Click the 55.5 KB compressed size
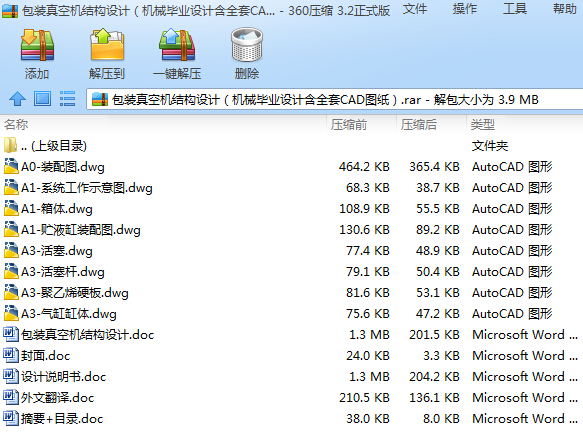 tap(438, 209)
